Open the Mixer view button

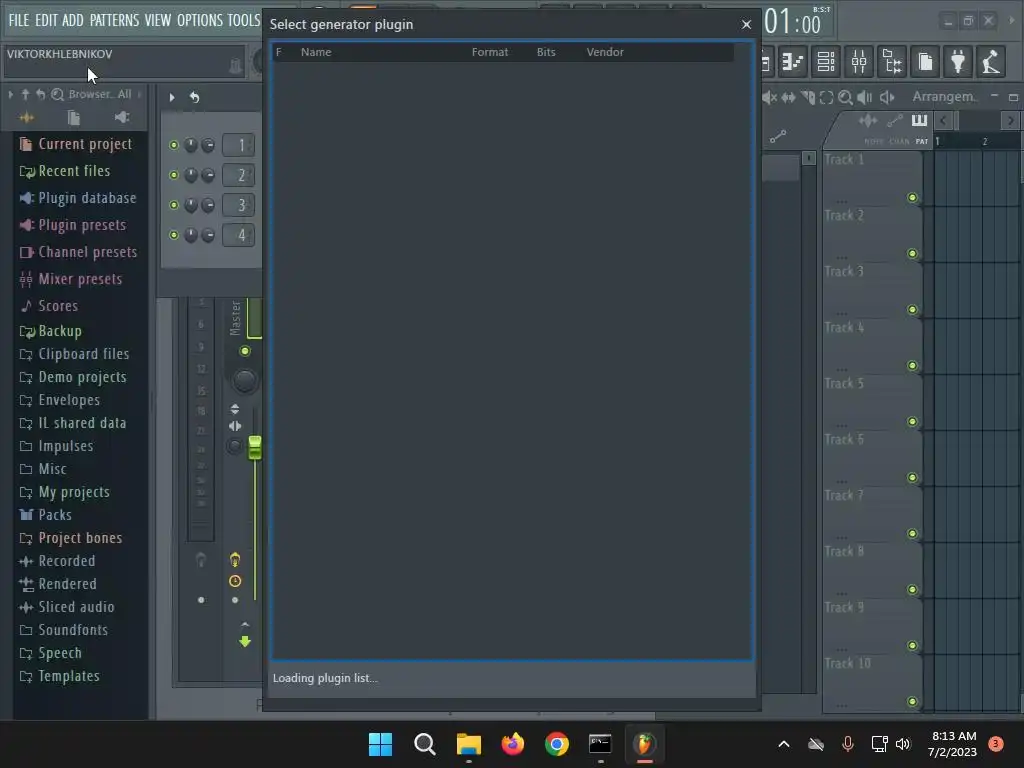point(859,62)
